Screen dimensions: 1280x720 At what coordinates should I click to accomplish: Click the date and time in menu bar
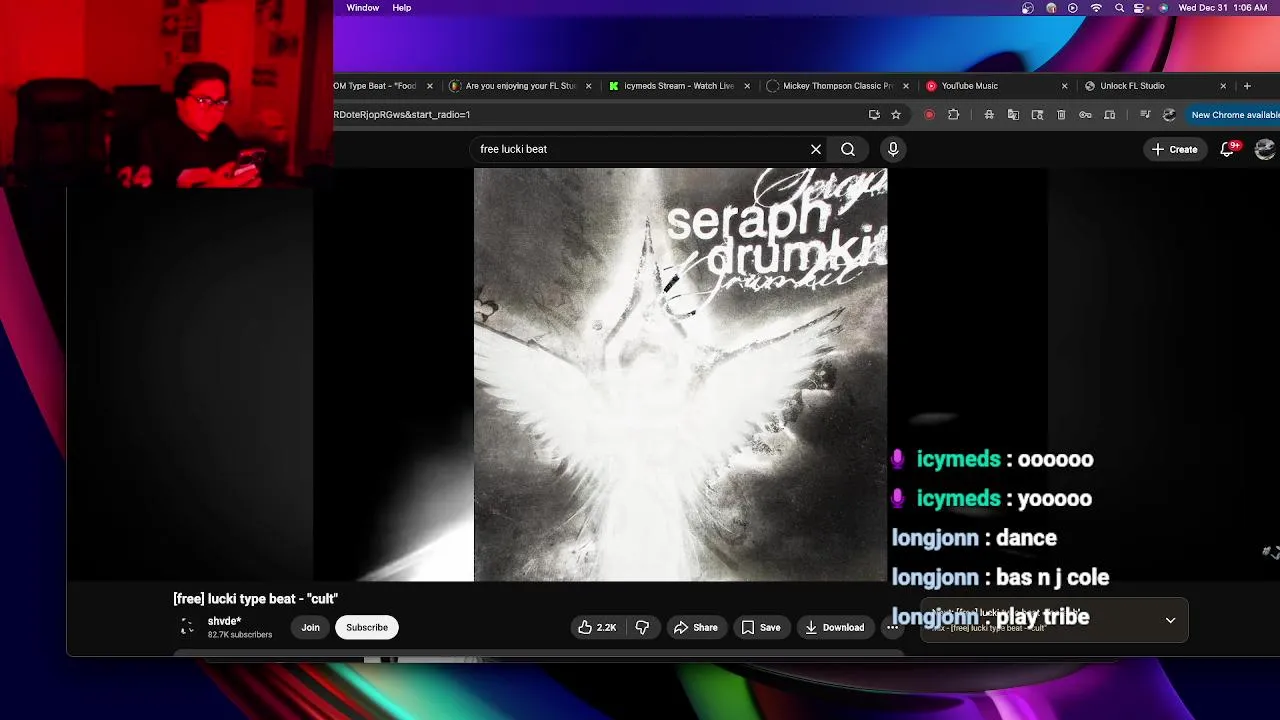pos(1225,8)
